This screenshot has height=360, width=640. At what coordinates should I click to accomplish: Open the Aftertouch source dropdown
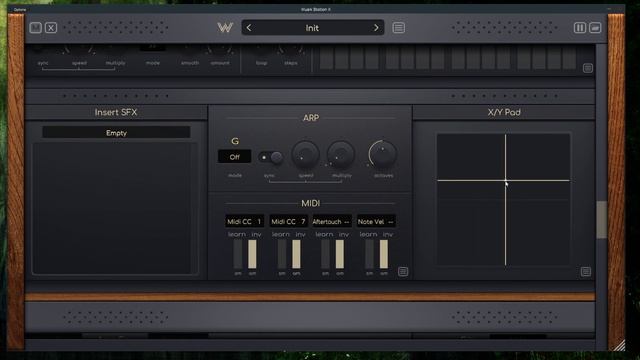click(x=331, y=222)
